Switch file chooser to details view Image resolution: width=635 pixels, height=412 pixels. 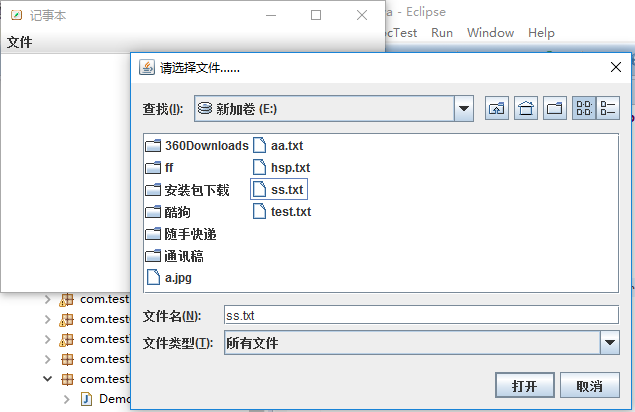click(608, 108)
